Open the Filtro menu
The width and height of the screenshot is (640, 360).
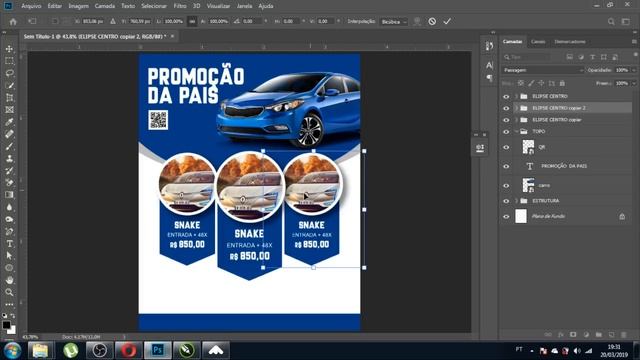tap(180, 6)
